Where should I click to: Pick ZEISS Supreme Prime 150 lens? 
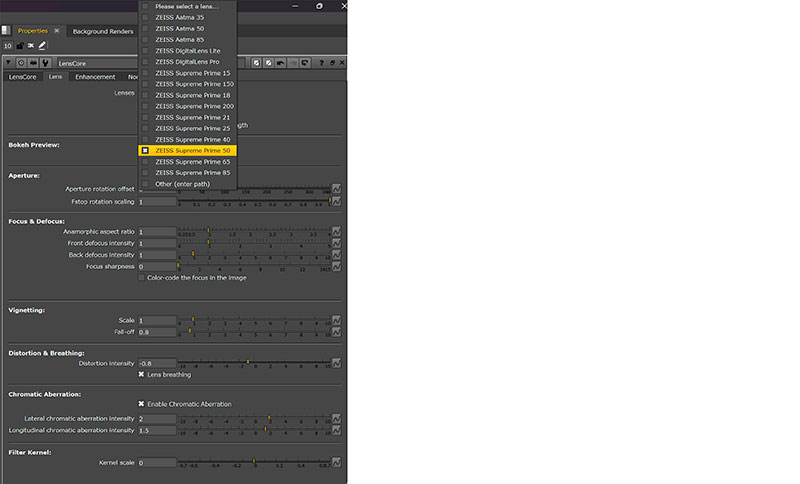(187, 84)
